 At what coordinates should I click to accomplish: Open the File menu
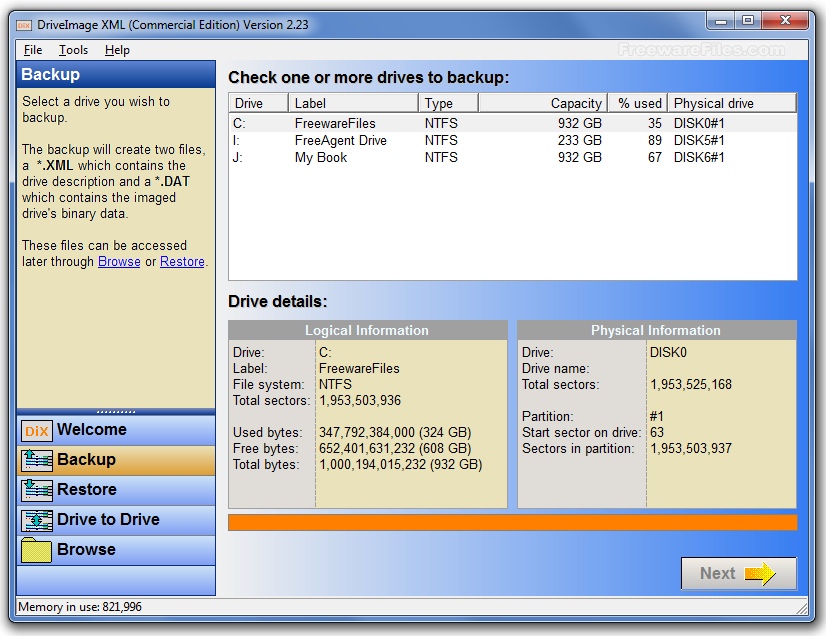[x=33, y=50]
